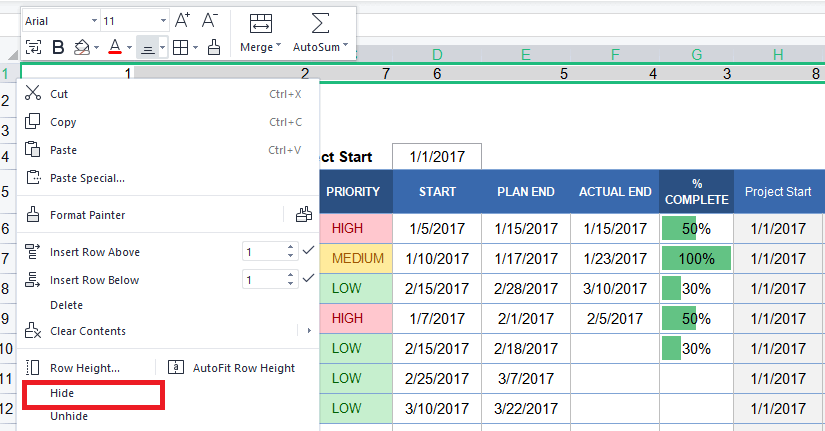Click the increase font size icon
This screenshot has height=431, width=825.
pyautogui.click(x=182, y=20)
